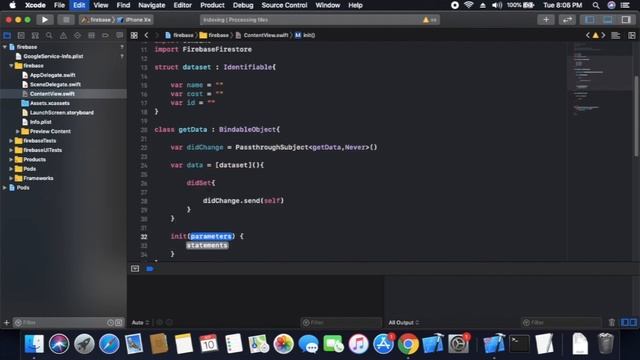This screenshot has height=360, width=640.
Task: Filter navigator by source control status
Action: pyautogui.click(x=119, y=322)
